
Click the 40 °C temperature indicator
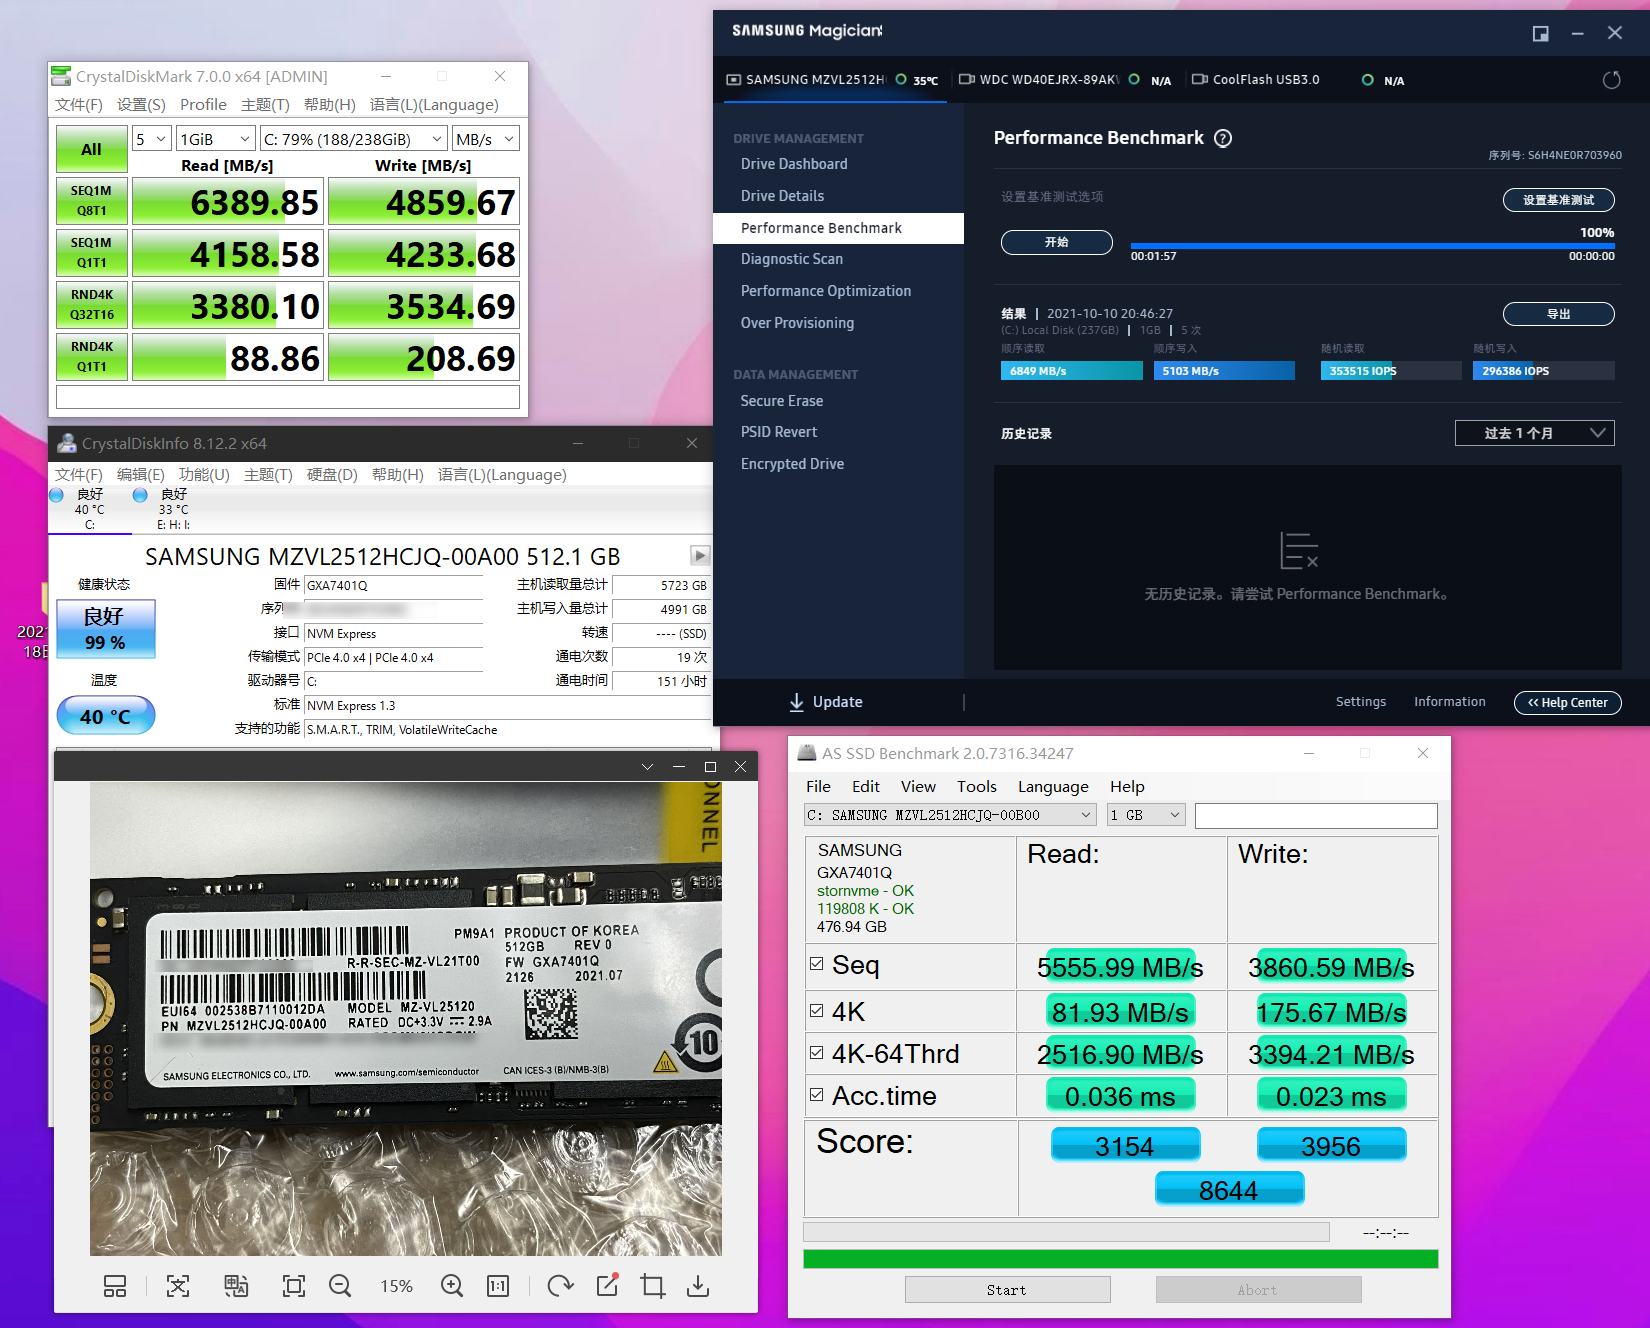click(105, 716)
